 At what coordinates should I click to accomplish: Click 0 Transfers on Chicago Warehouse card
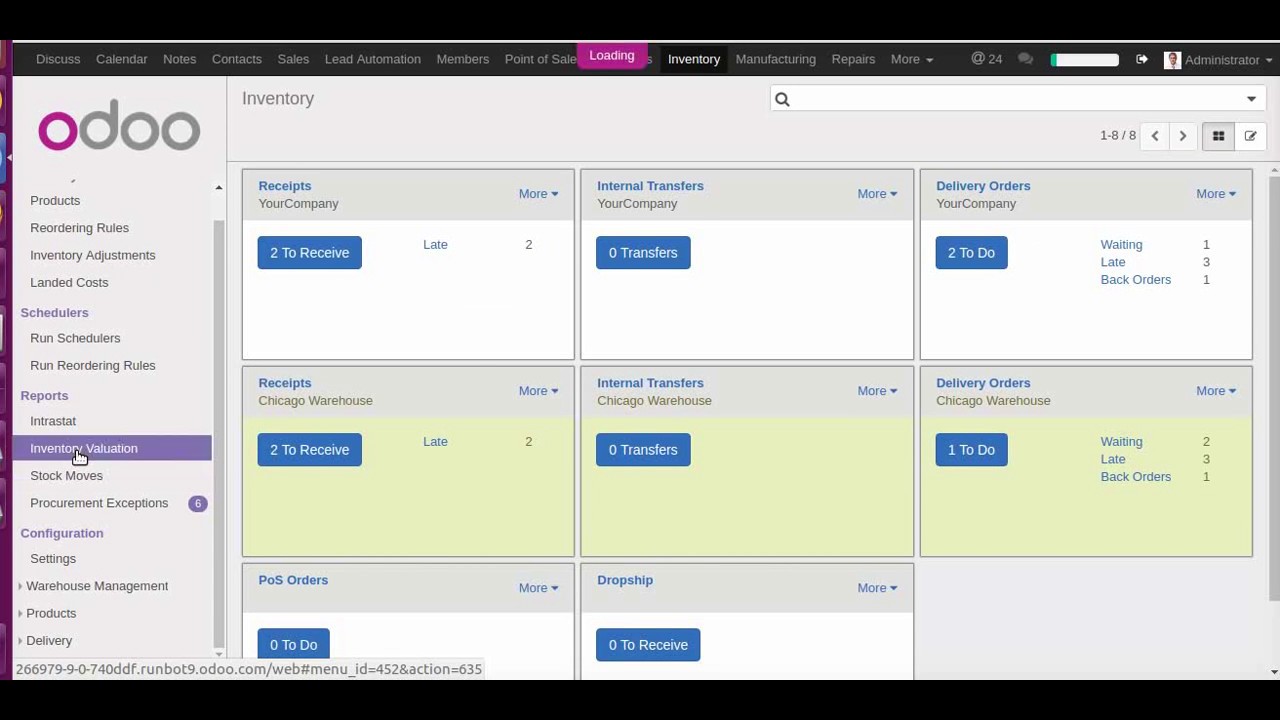pos(643,450)
